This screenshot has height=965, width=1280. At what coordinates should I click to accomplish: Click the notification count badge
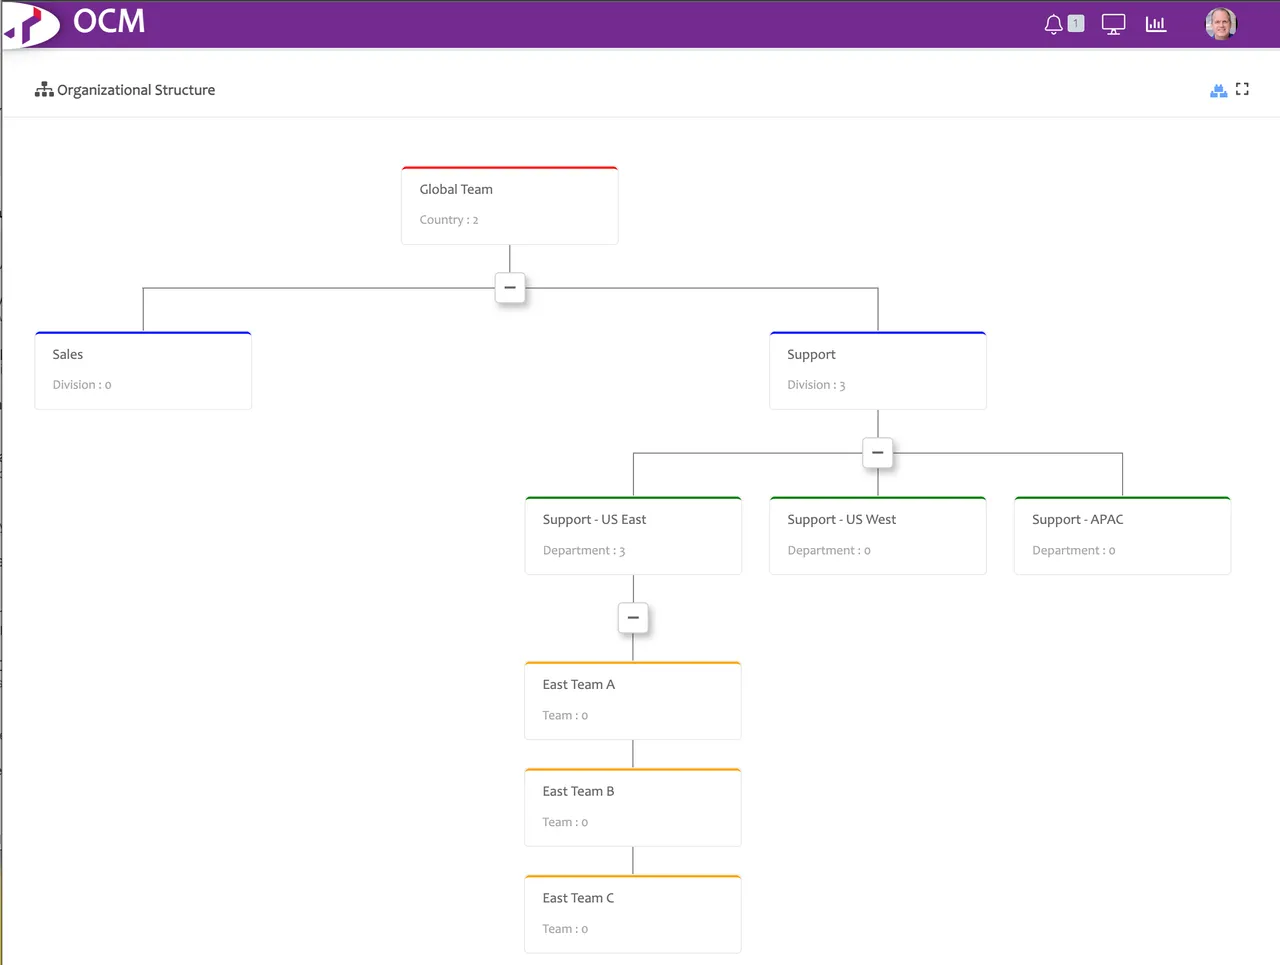(x=1076, y=24)
